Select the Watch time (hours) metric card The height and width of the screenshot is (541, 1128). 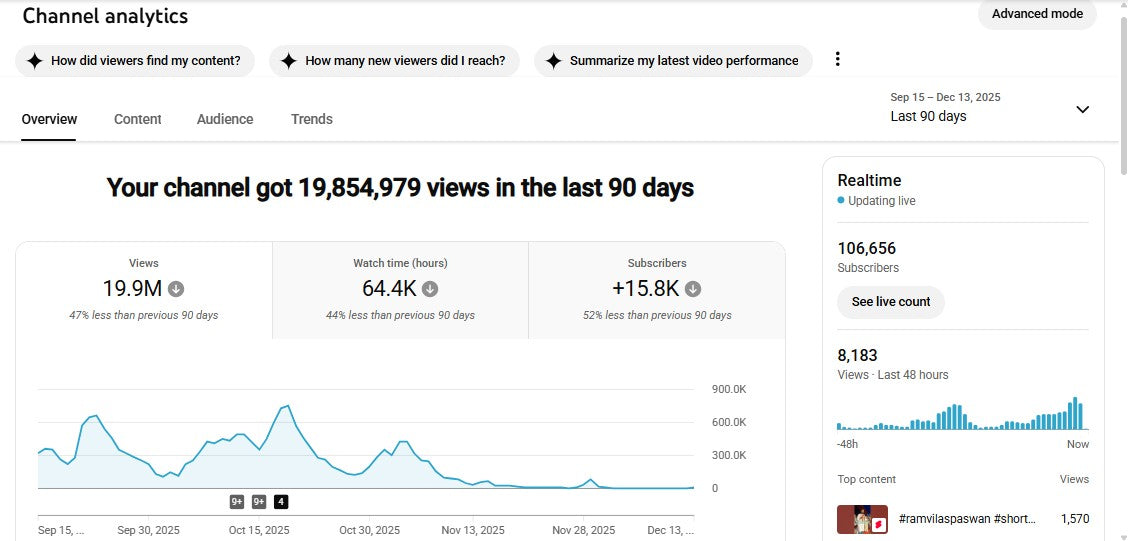point(400,290)
